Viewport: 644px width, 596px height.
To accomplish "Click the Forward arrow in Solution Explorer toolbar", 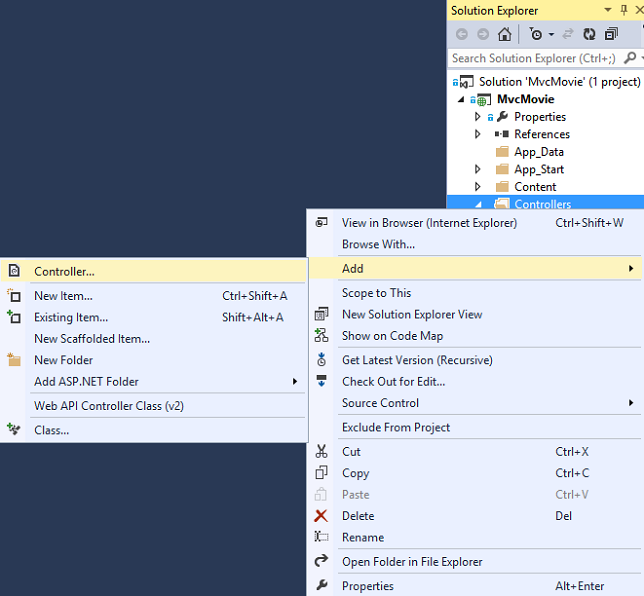I will click(x=483, y=34).
